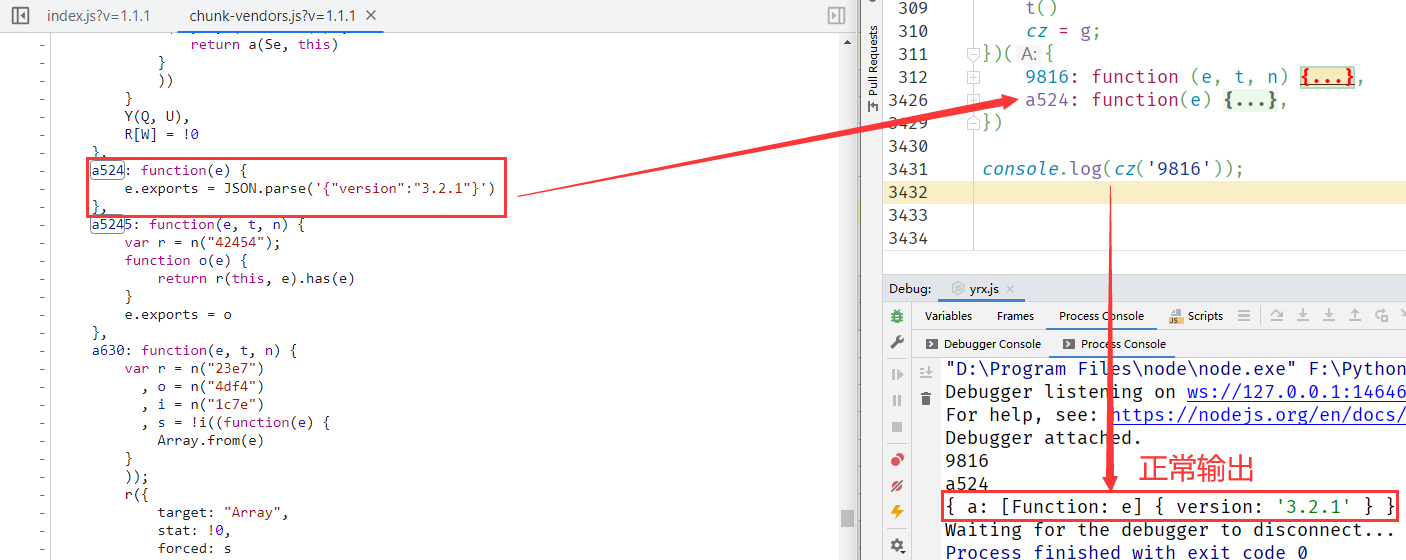The width and height of the screenshot is (1406, 560).
Task: Click the lightning bolt icon in debug sidebar
Action: (x=897, y=512)
